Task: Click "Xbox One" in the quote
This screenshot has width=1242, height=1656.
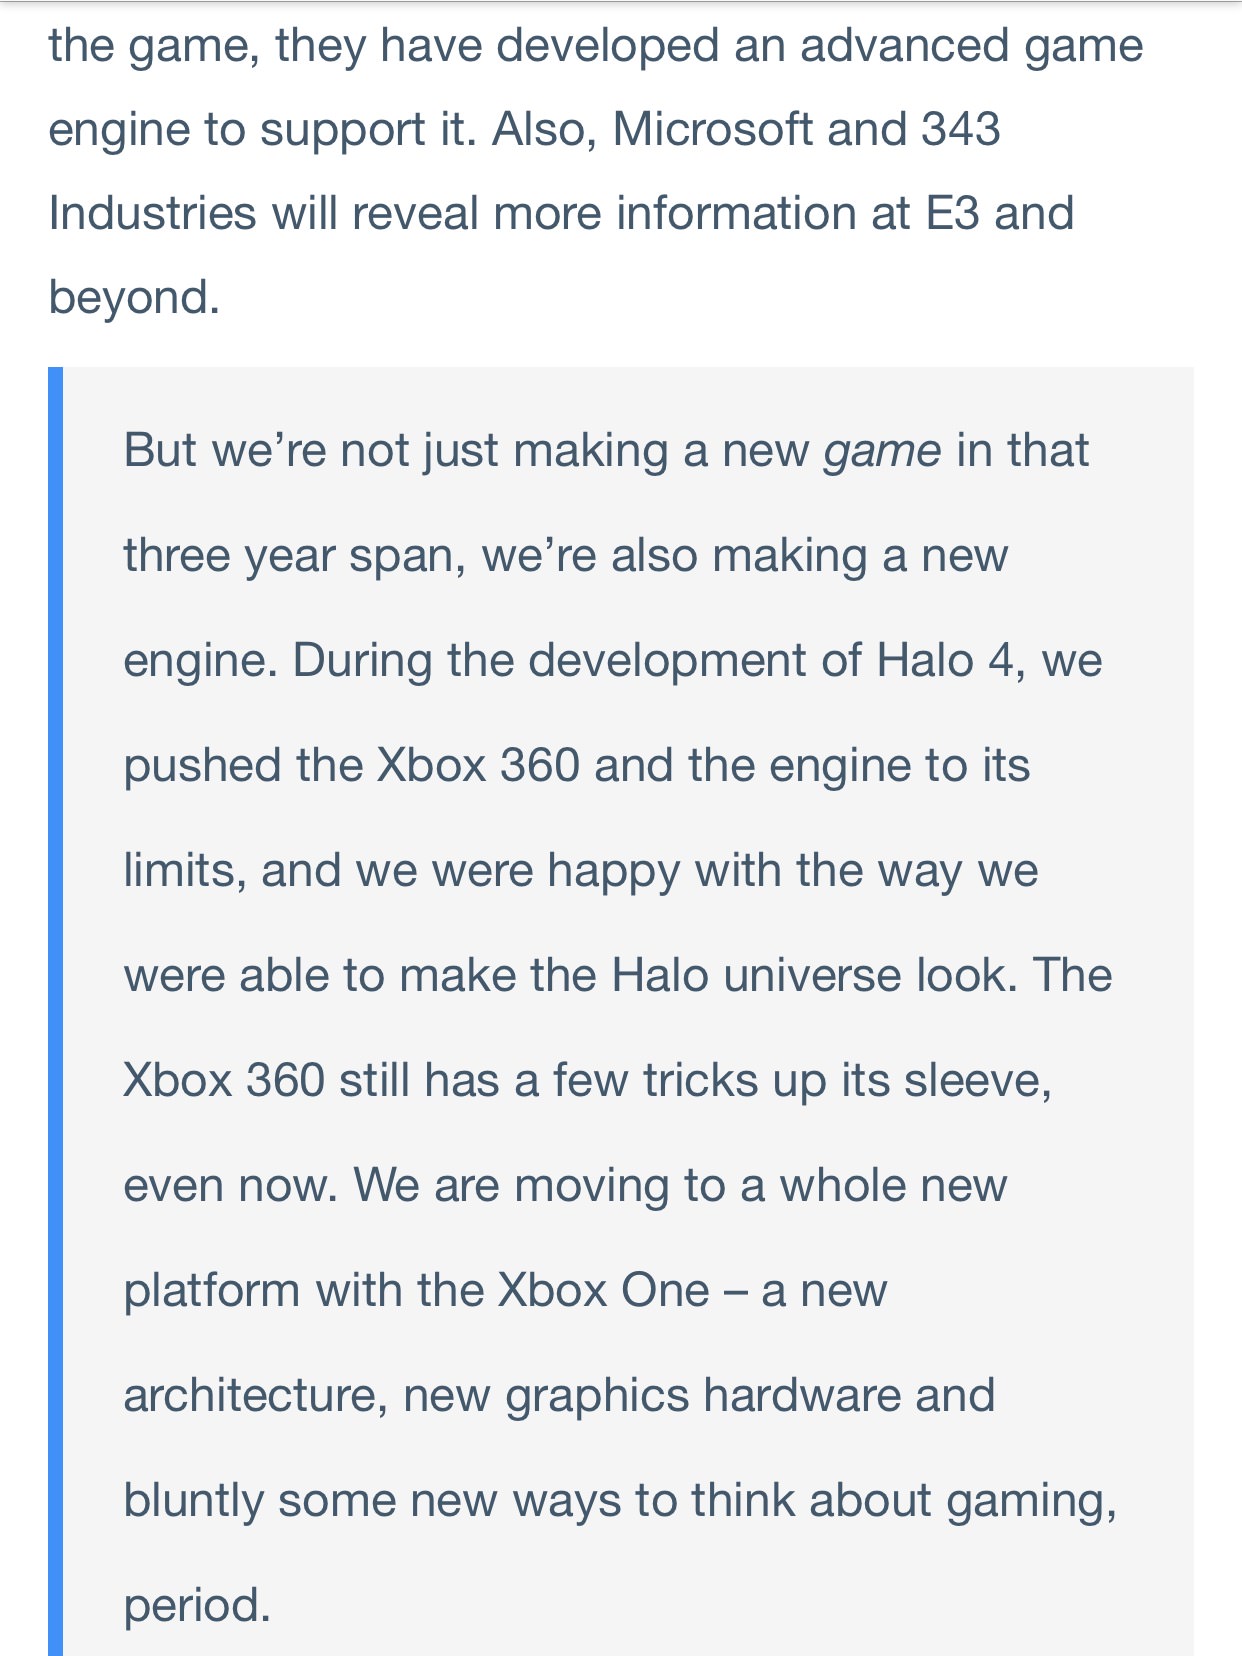Action: (x=603, y=1291)
